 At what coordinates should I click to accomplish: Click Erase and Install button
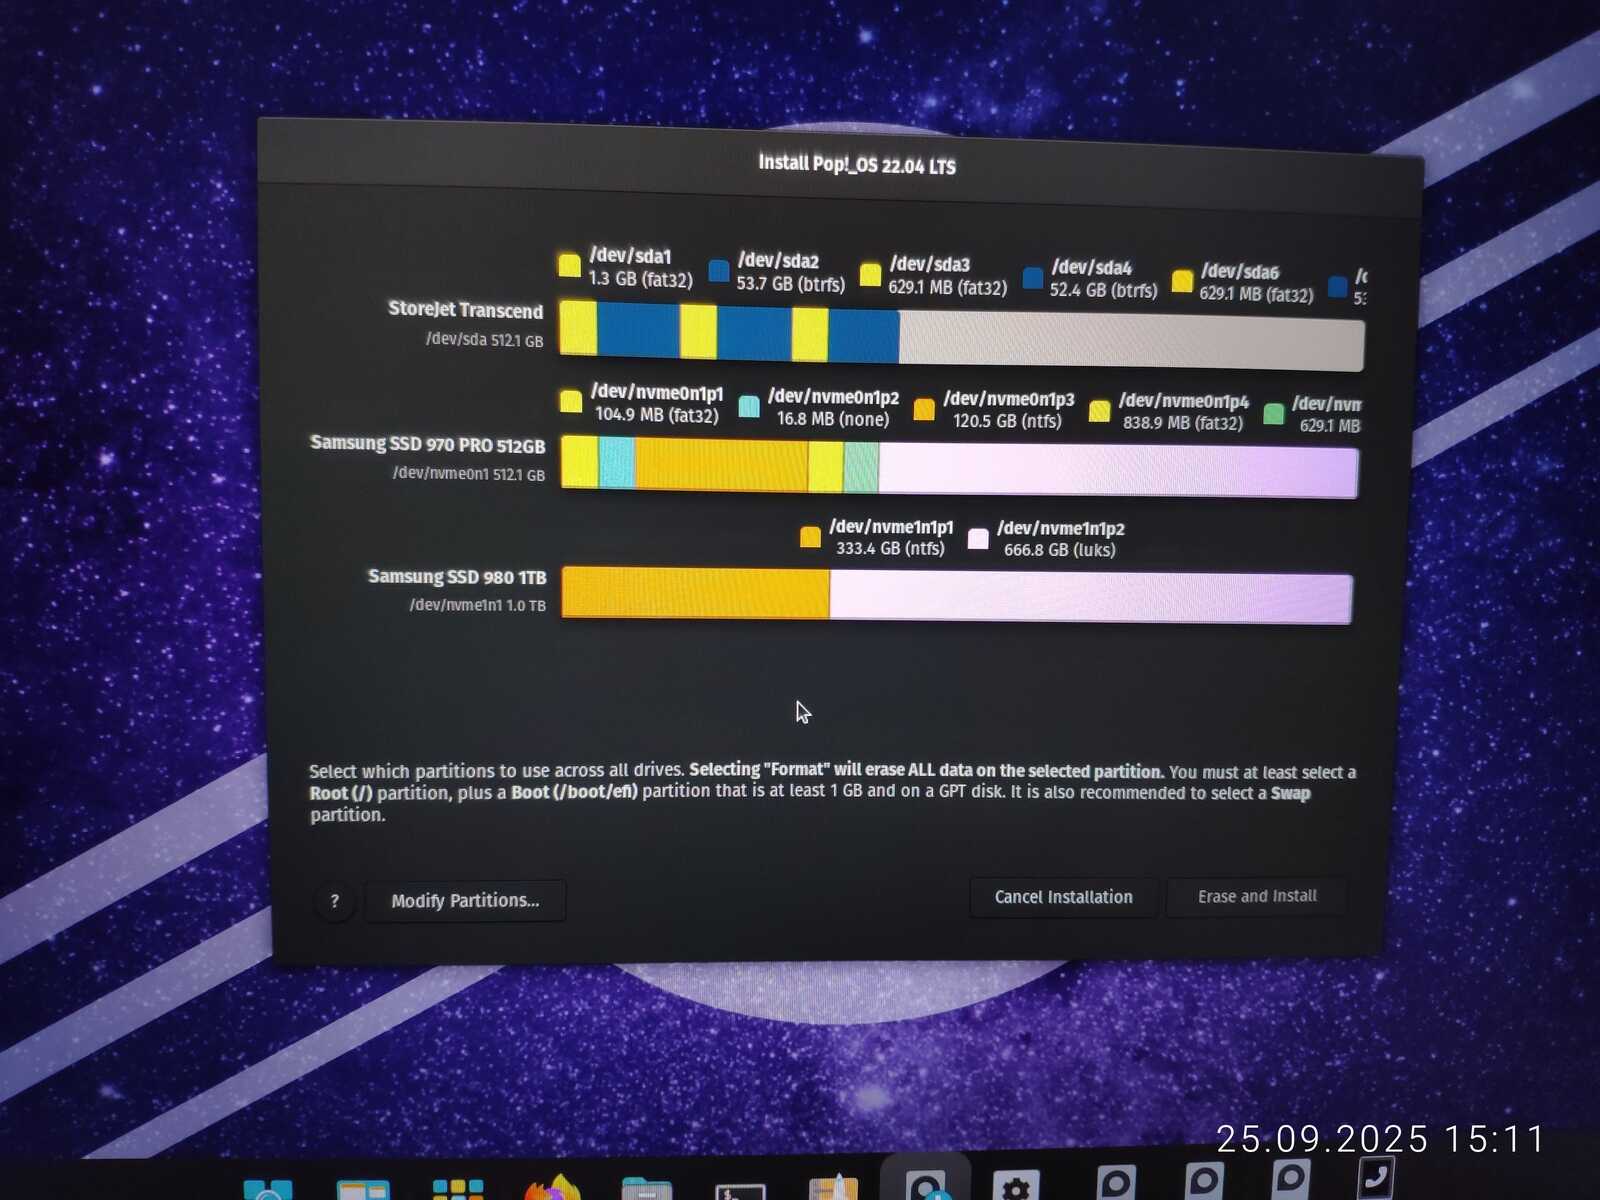coord(1257,896)
